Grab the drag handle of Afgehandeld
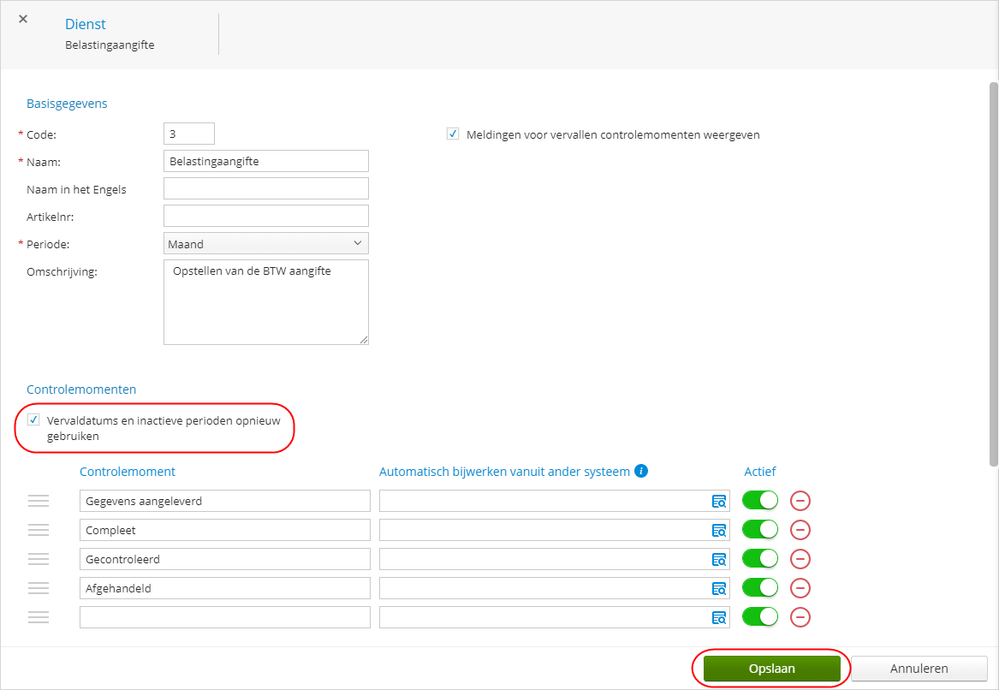 [38, 588]
